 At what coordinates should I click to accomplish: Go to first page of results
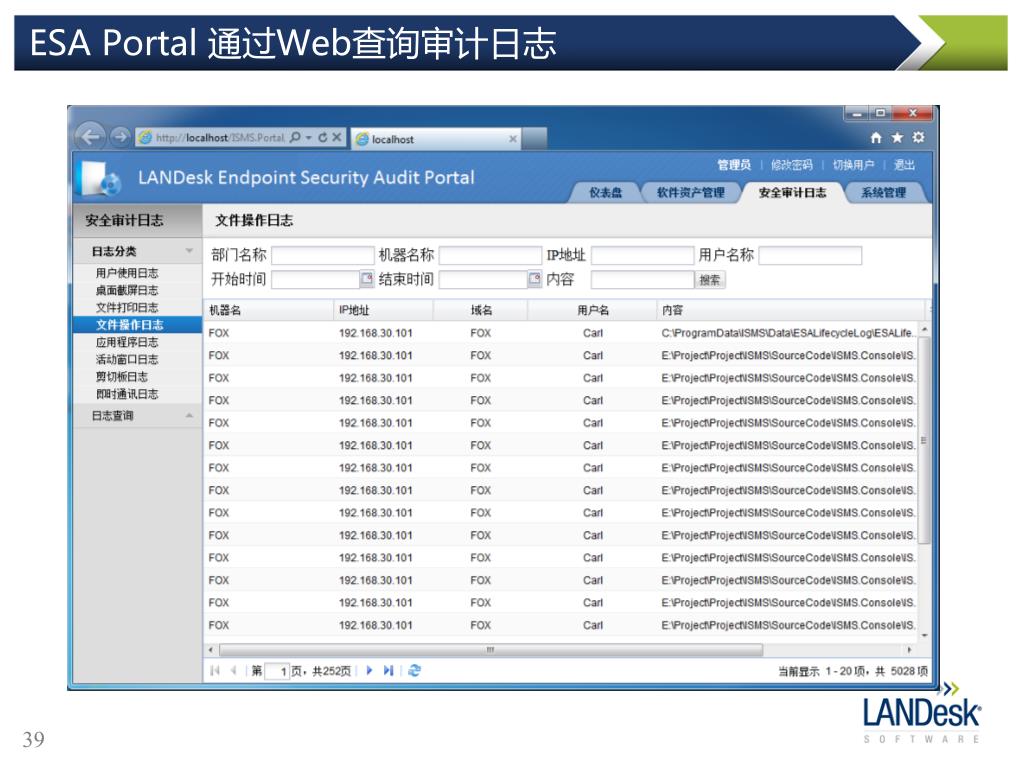click(215, 671)
